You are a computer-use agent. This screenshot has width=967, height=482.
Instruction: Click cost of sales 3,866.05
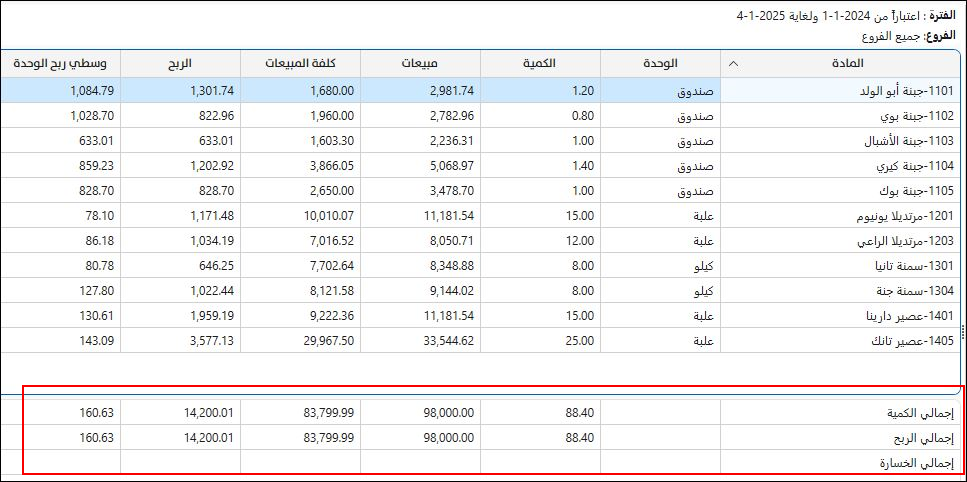(x=332, y=166)
